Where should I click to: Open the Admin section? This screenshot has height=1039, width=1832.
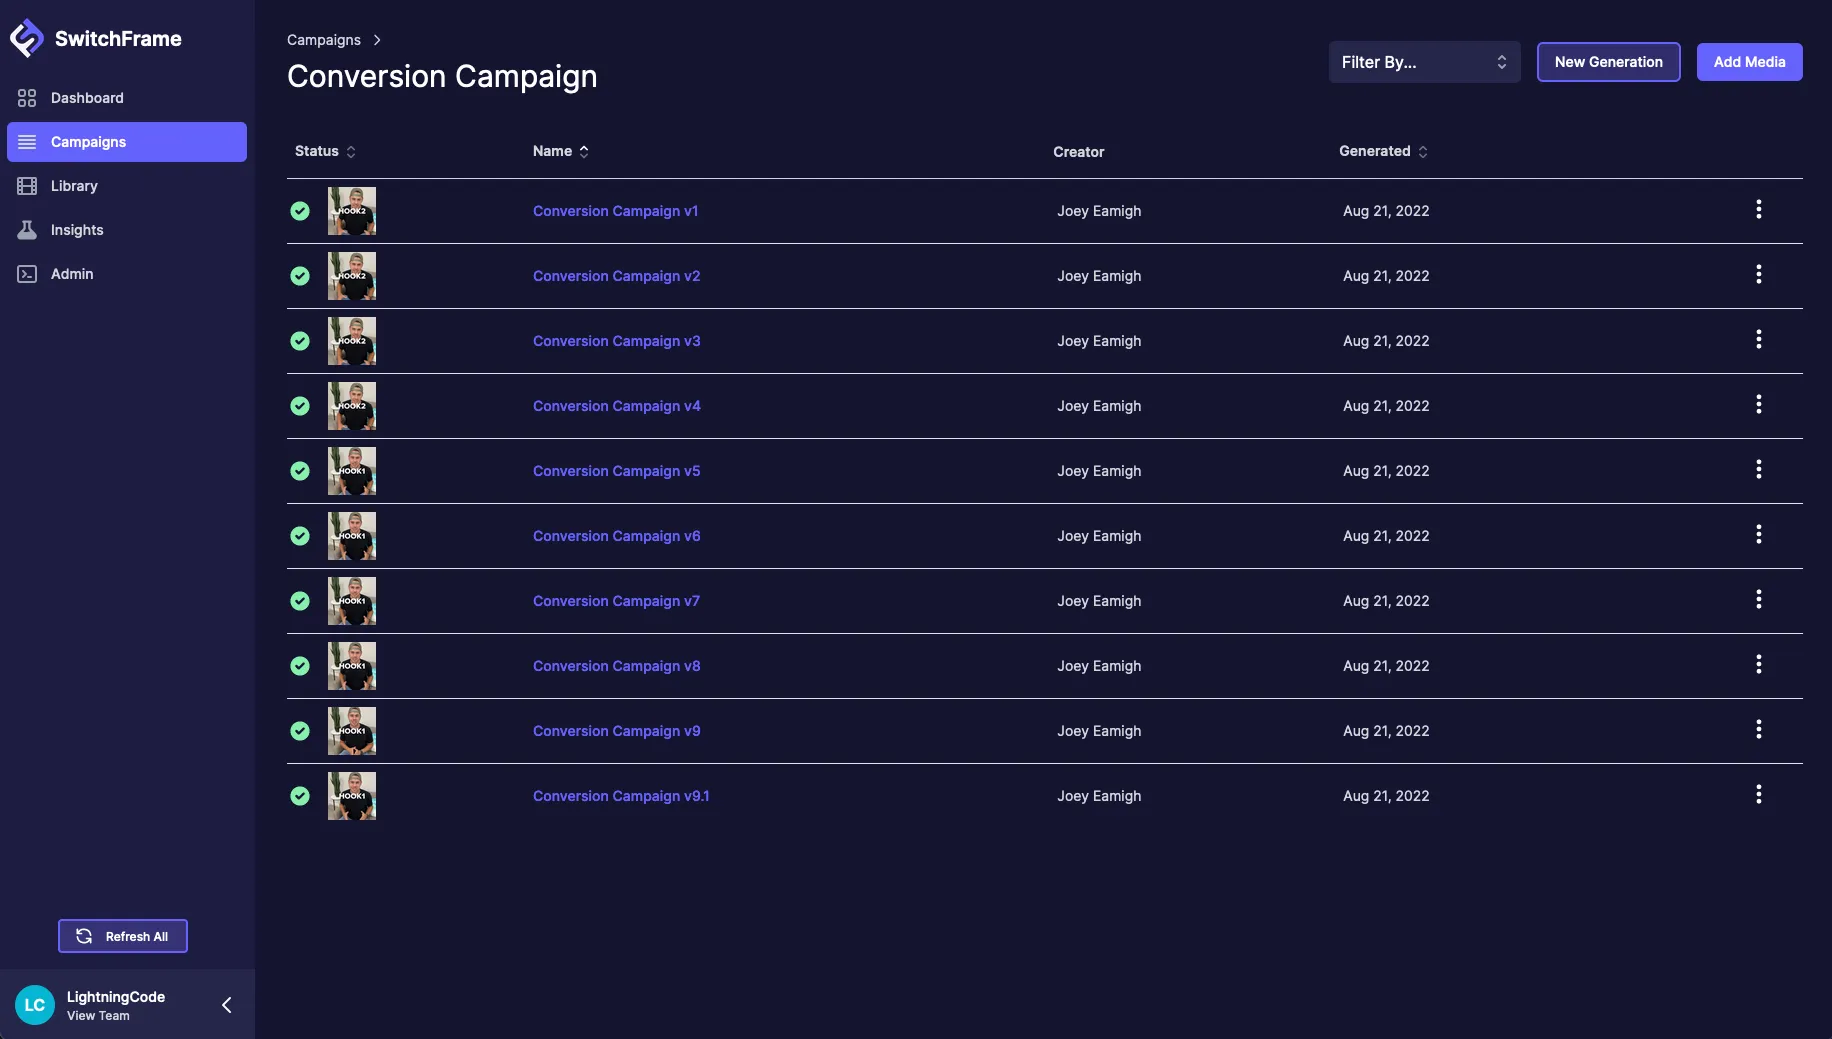point(127,274)
